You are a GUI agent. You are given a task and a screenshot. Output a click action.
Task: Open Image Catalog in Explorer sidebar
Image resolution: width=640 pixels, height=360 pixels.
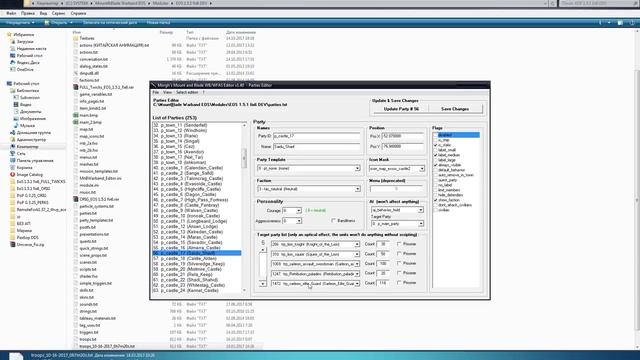click(x=27, y=174)
